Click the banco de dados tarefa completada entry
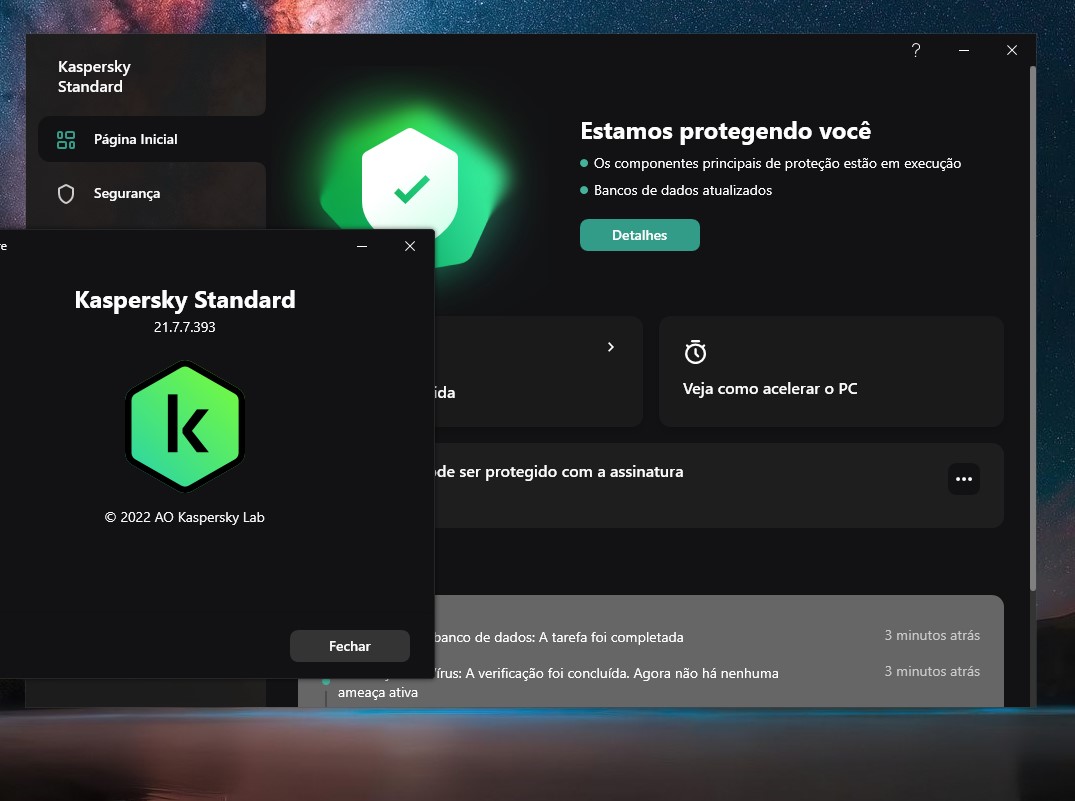 559,637
